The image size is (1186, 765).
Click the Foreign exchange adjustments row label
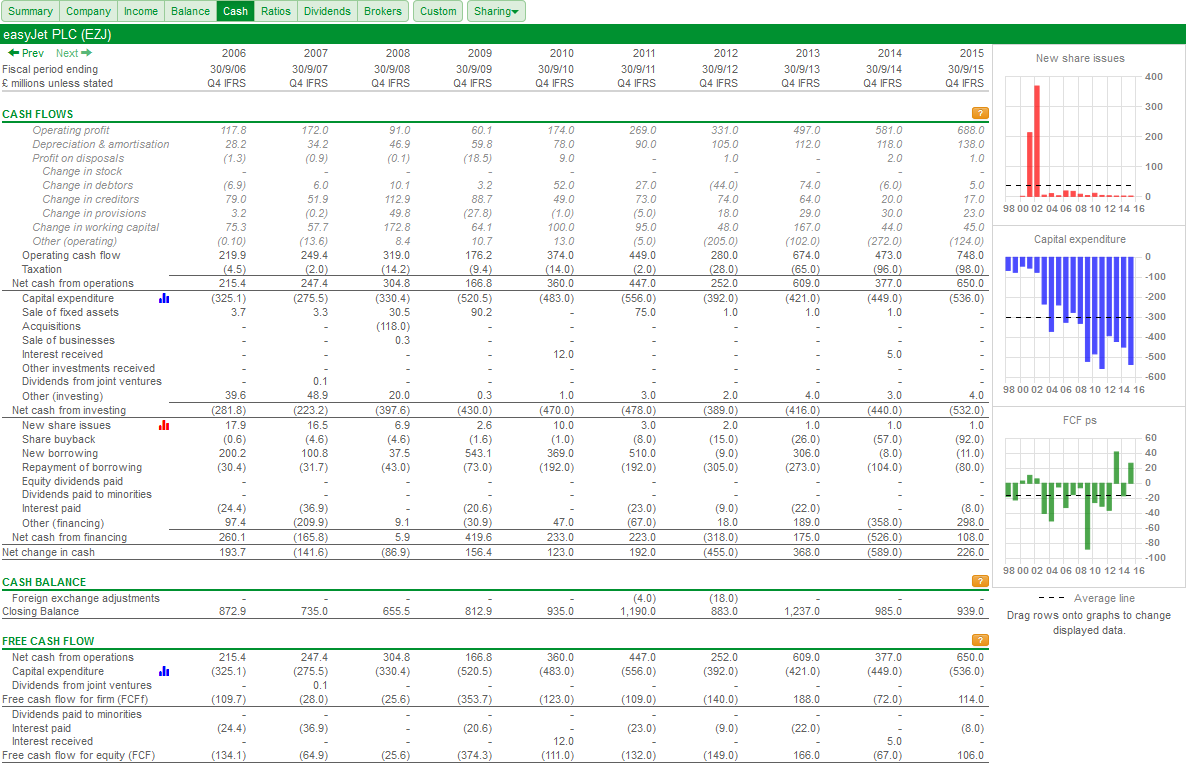pyautogui.click(x=86, y=598)
